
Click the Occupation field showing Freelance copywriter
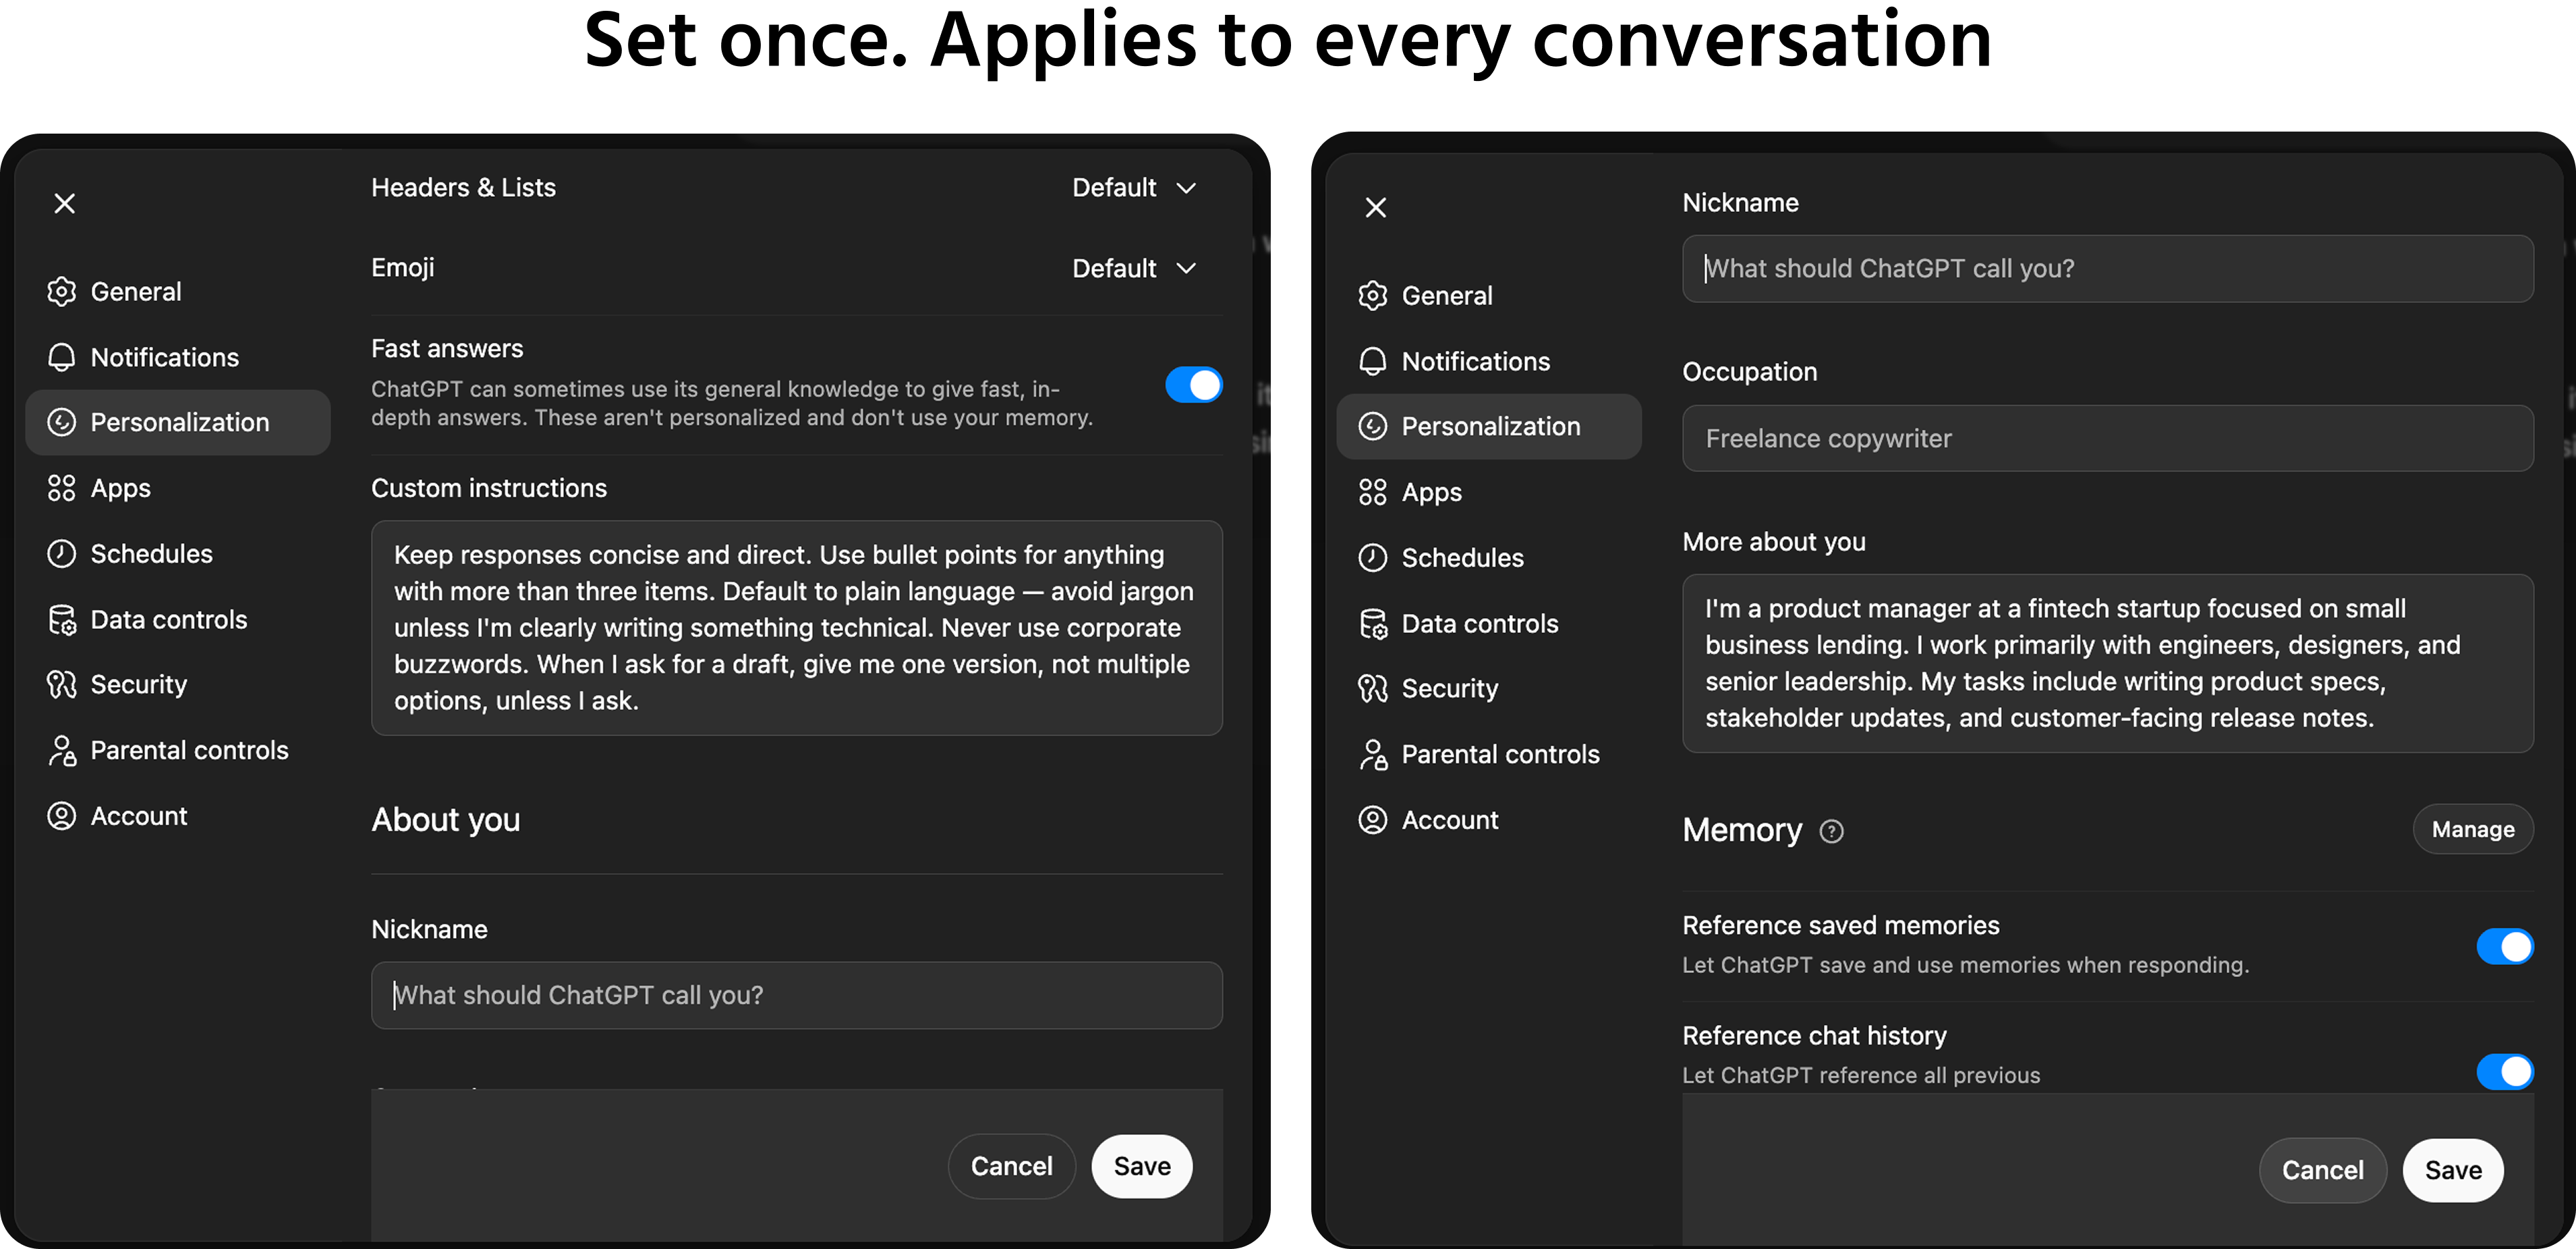tap(2108, 439)
